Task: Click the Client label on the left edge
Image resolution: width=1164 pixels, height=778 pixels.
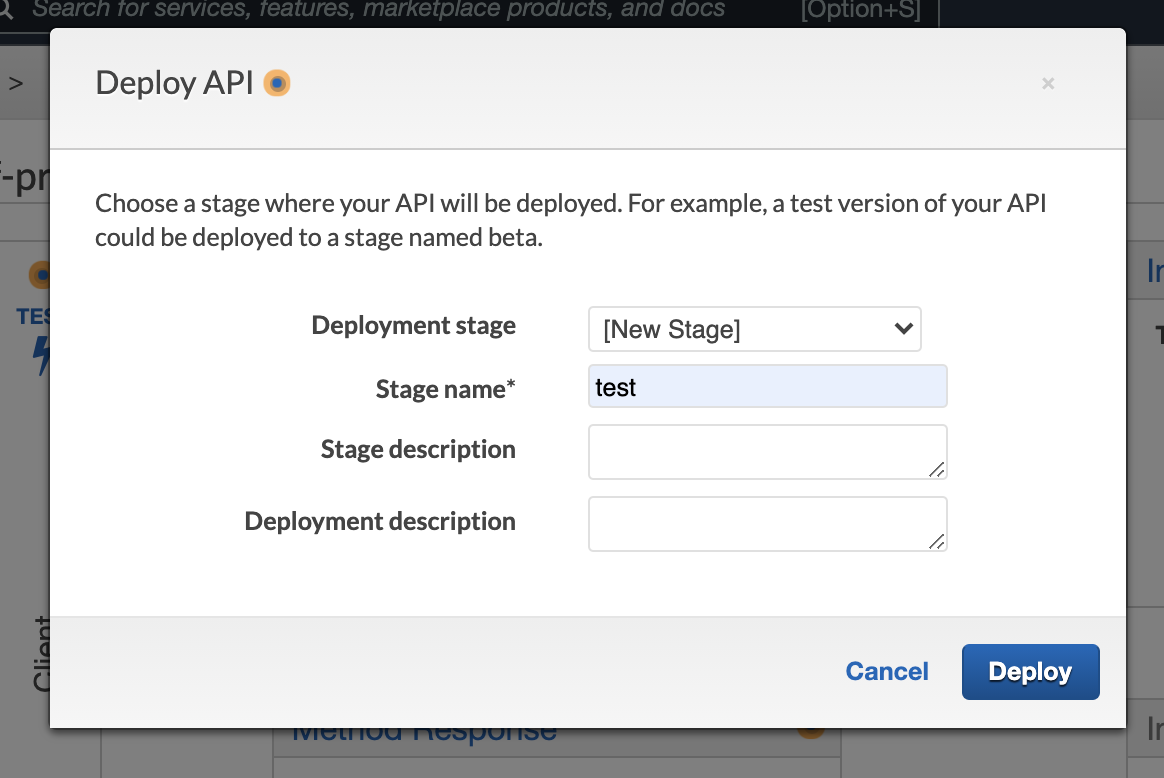Action: tap(41, 654)
